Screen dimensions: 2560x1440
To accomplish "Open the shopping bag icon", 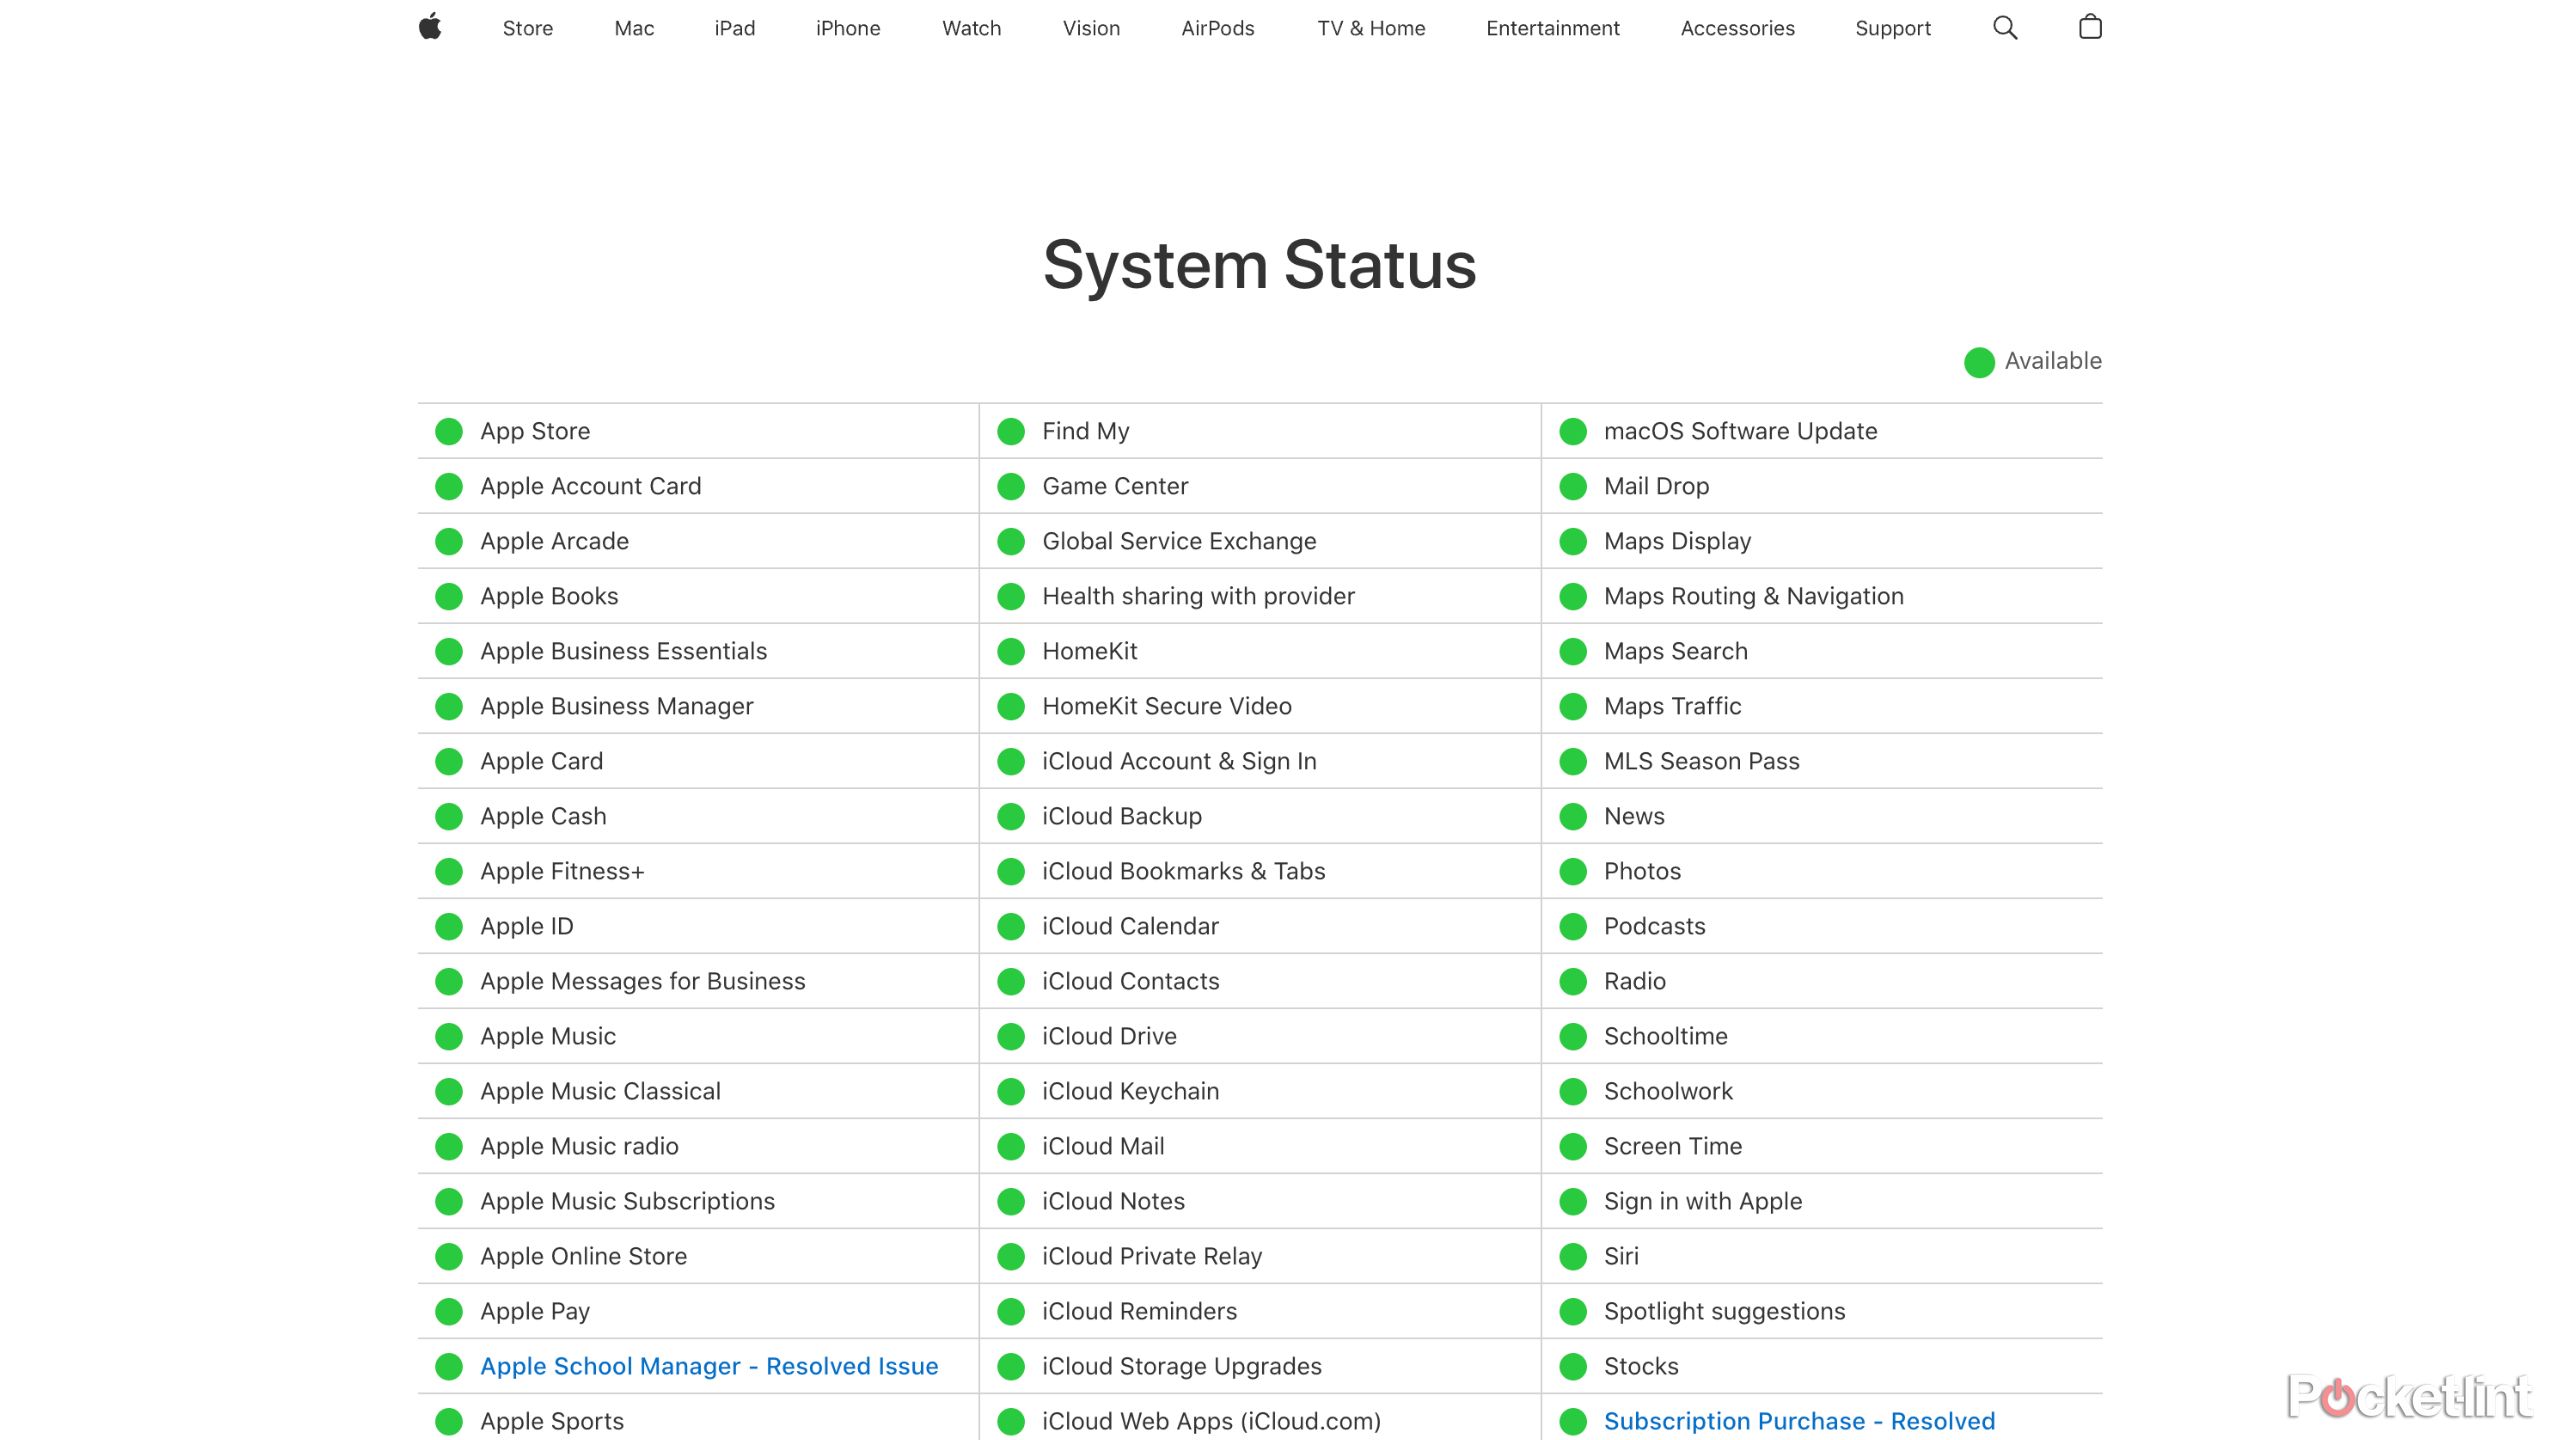I will (2090, 27).
